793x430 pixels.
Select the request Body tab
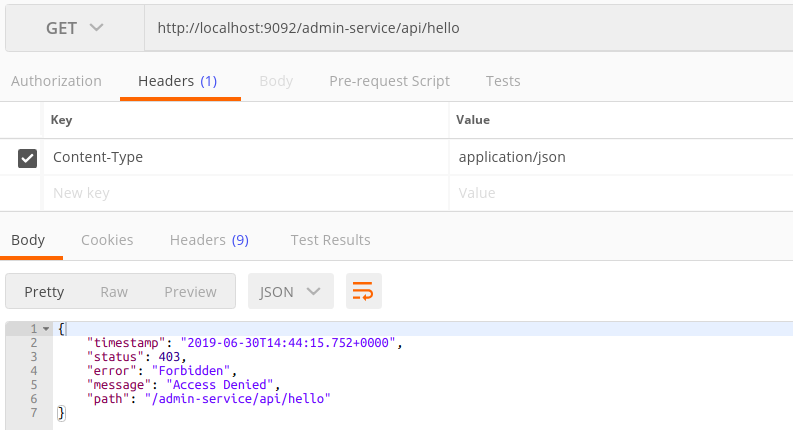(x=276, y=81)
